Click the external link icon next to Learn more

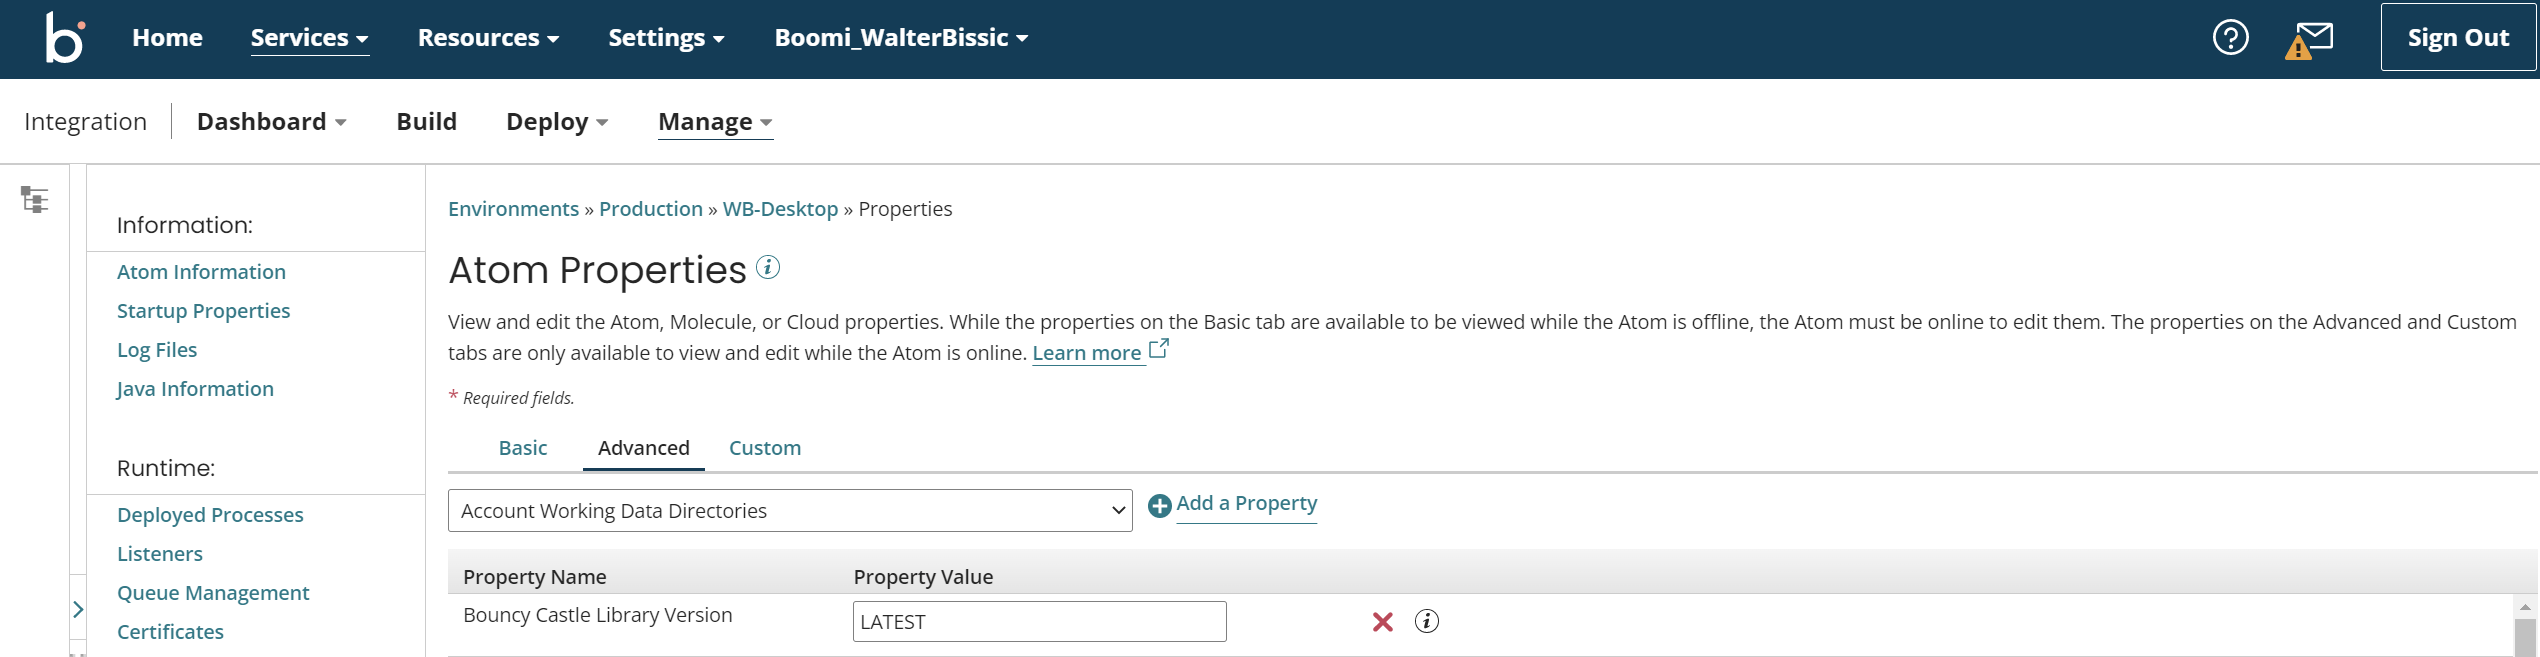coord(1158,348)
